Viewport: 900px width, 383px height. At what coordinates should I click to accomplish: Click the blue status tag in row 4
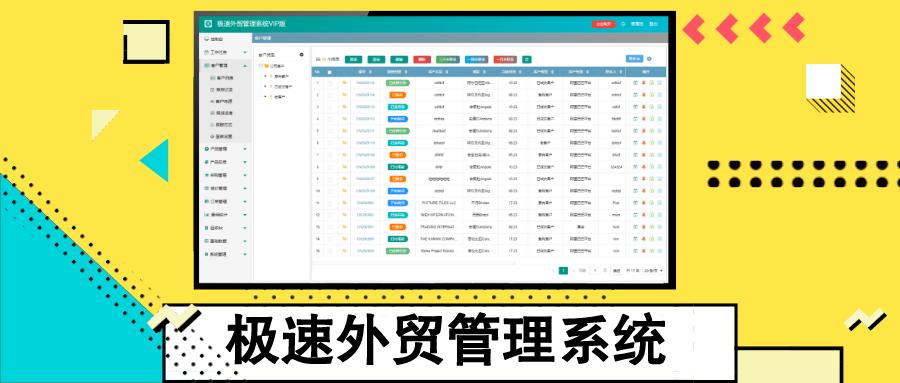coord(397,119)
